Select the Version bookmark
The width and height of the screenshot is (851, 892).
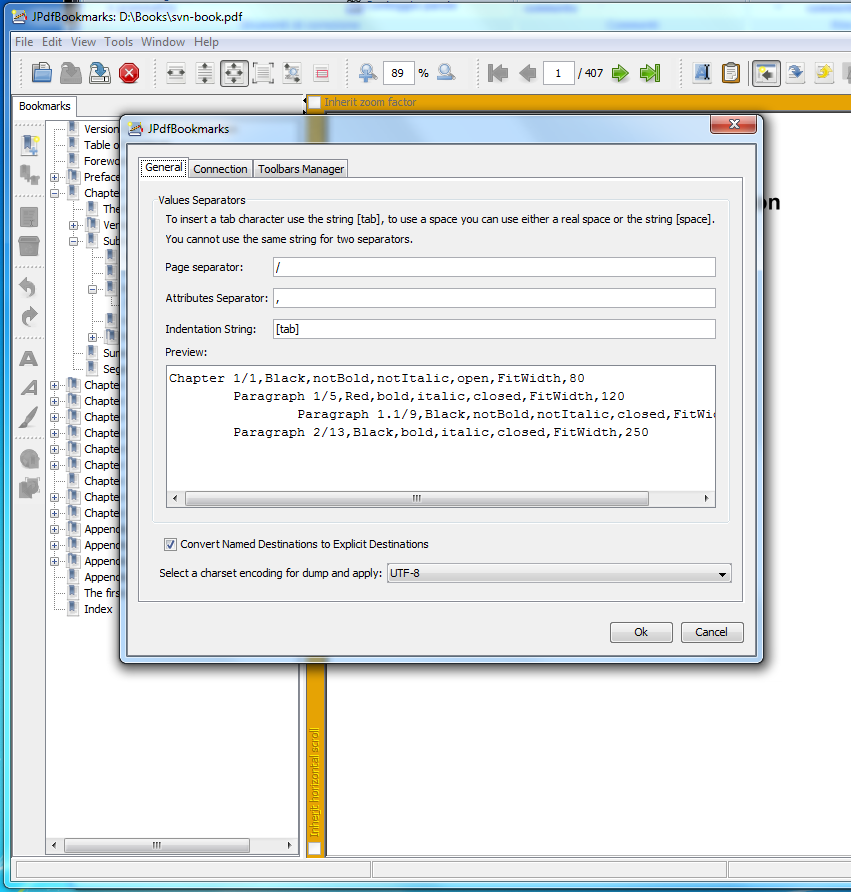coord(101,129)
